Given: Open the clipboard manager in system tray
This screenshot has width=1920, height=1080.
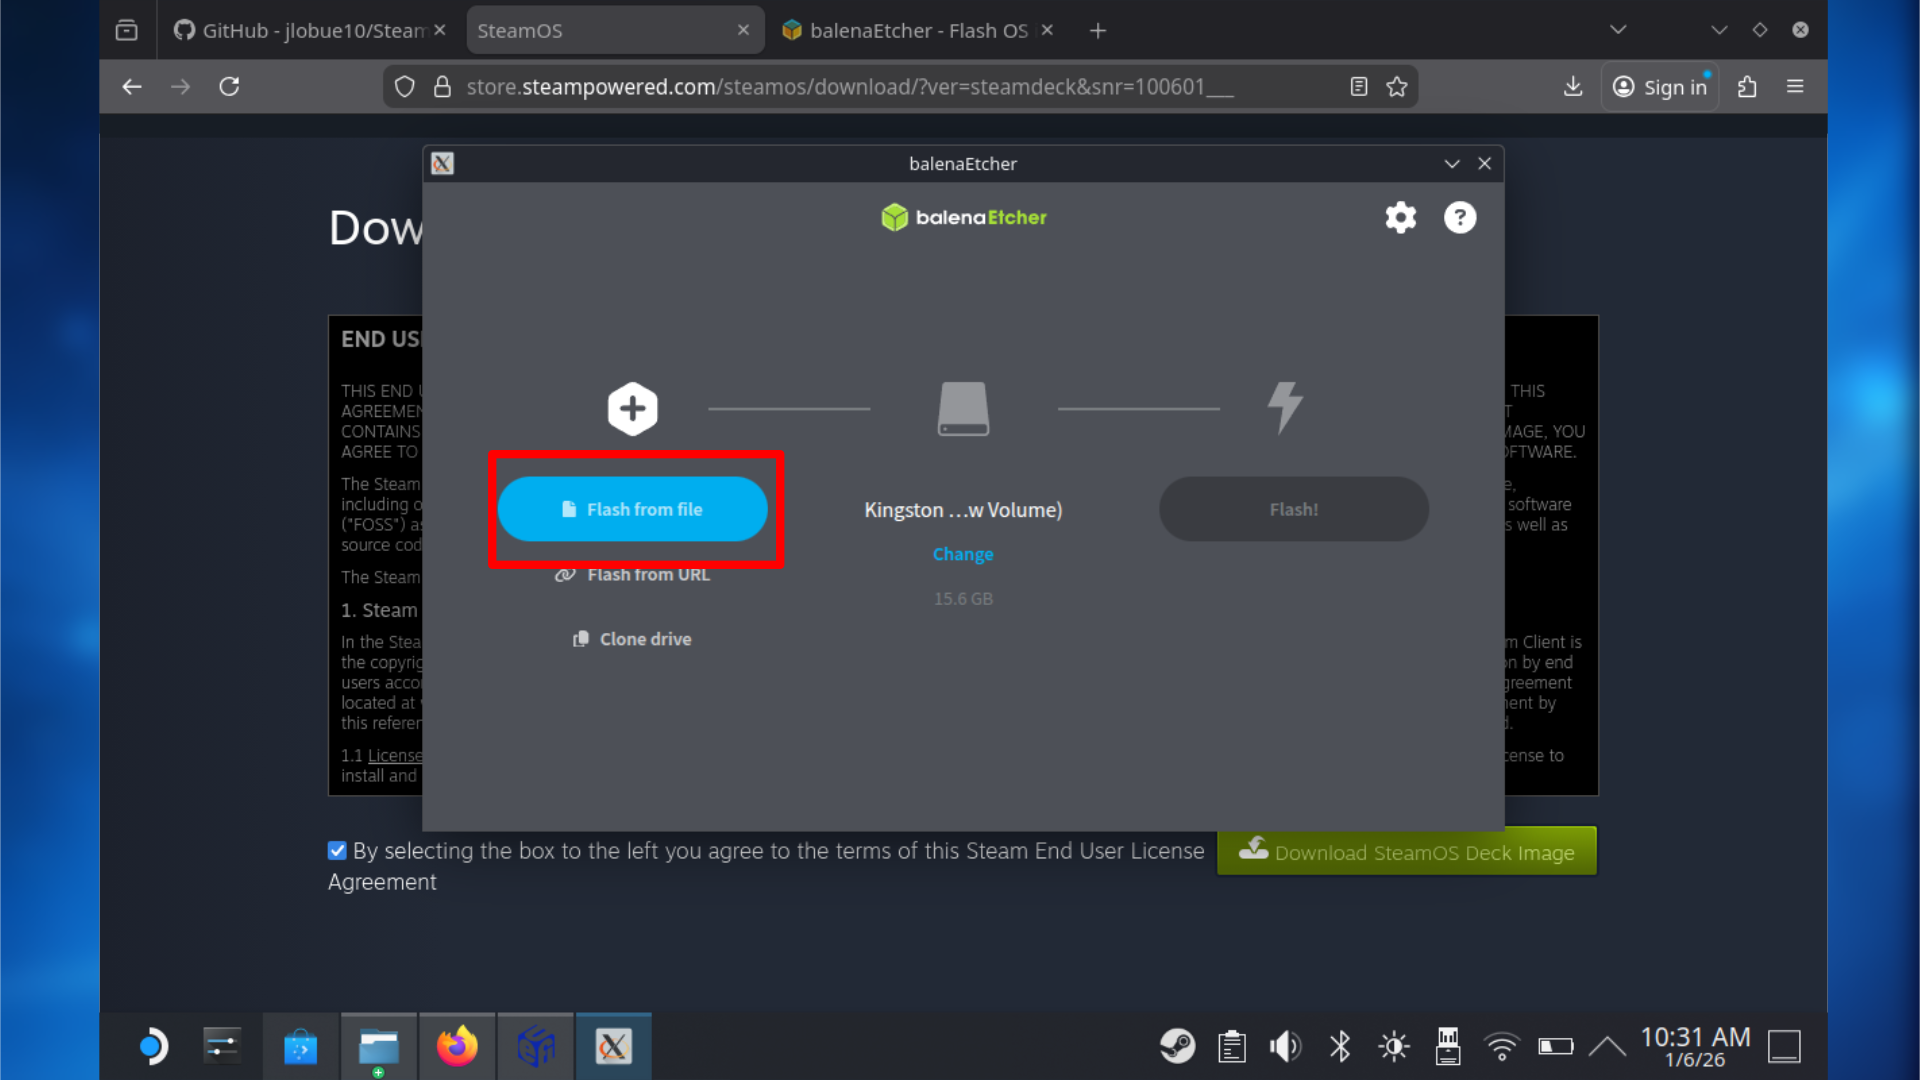Looking at the screenshot, I should (1231, 1046).
